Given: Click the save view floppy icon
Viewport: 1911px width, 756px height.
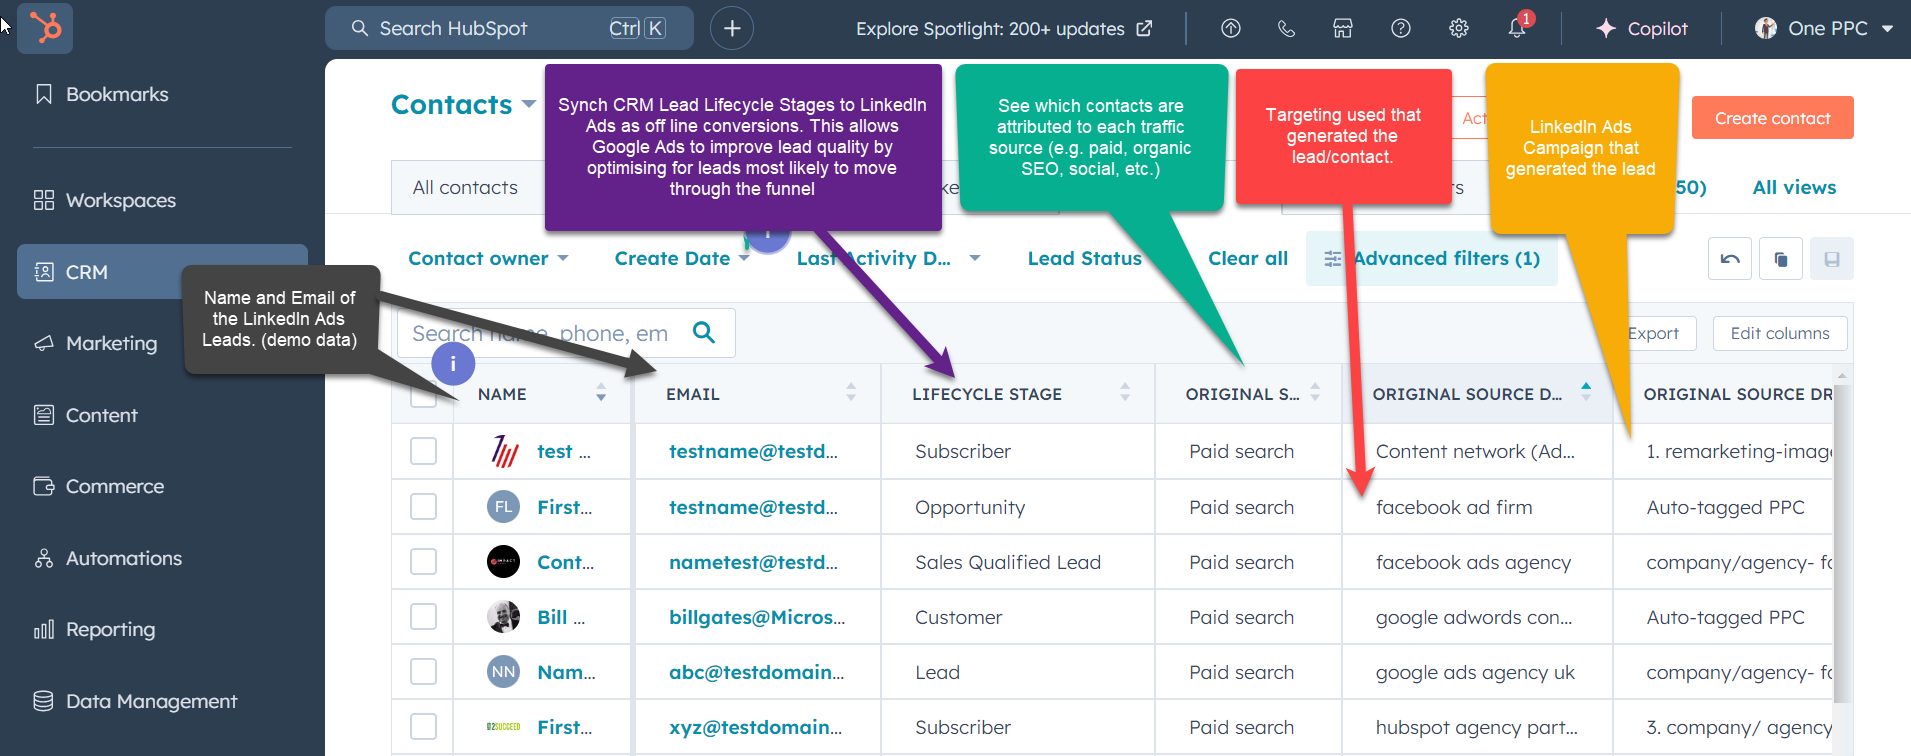Looking at the screenshot, I should click(x=1832, y=259).
